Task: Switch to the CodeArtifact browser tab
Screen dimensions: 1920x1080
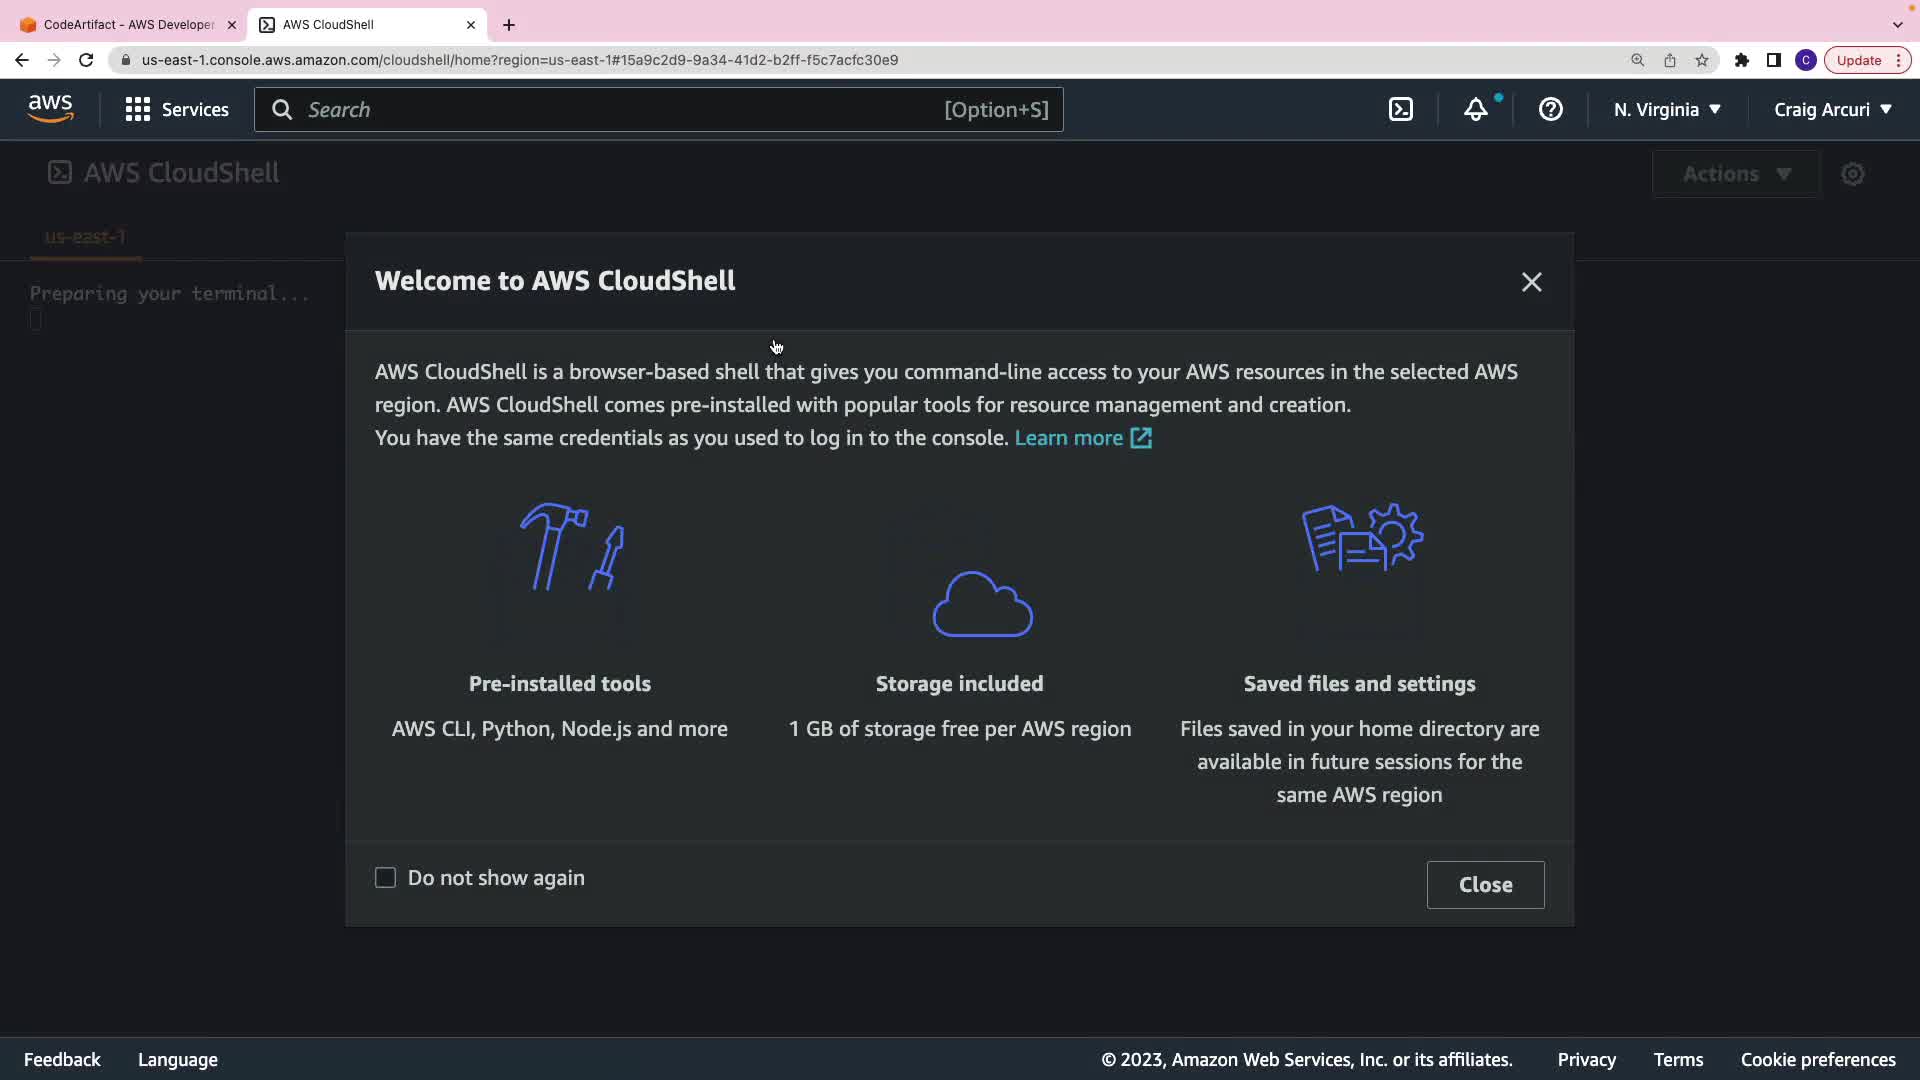Action: (128, 25)
